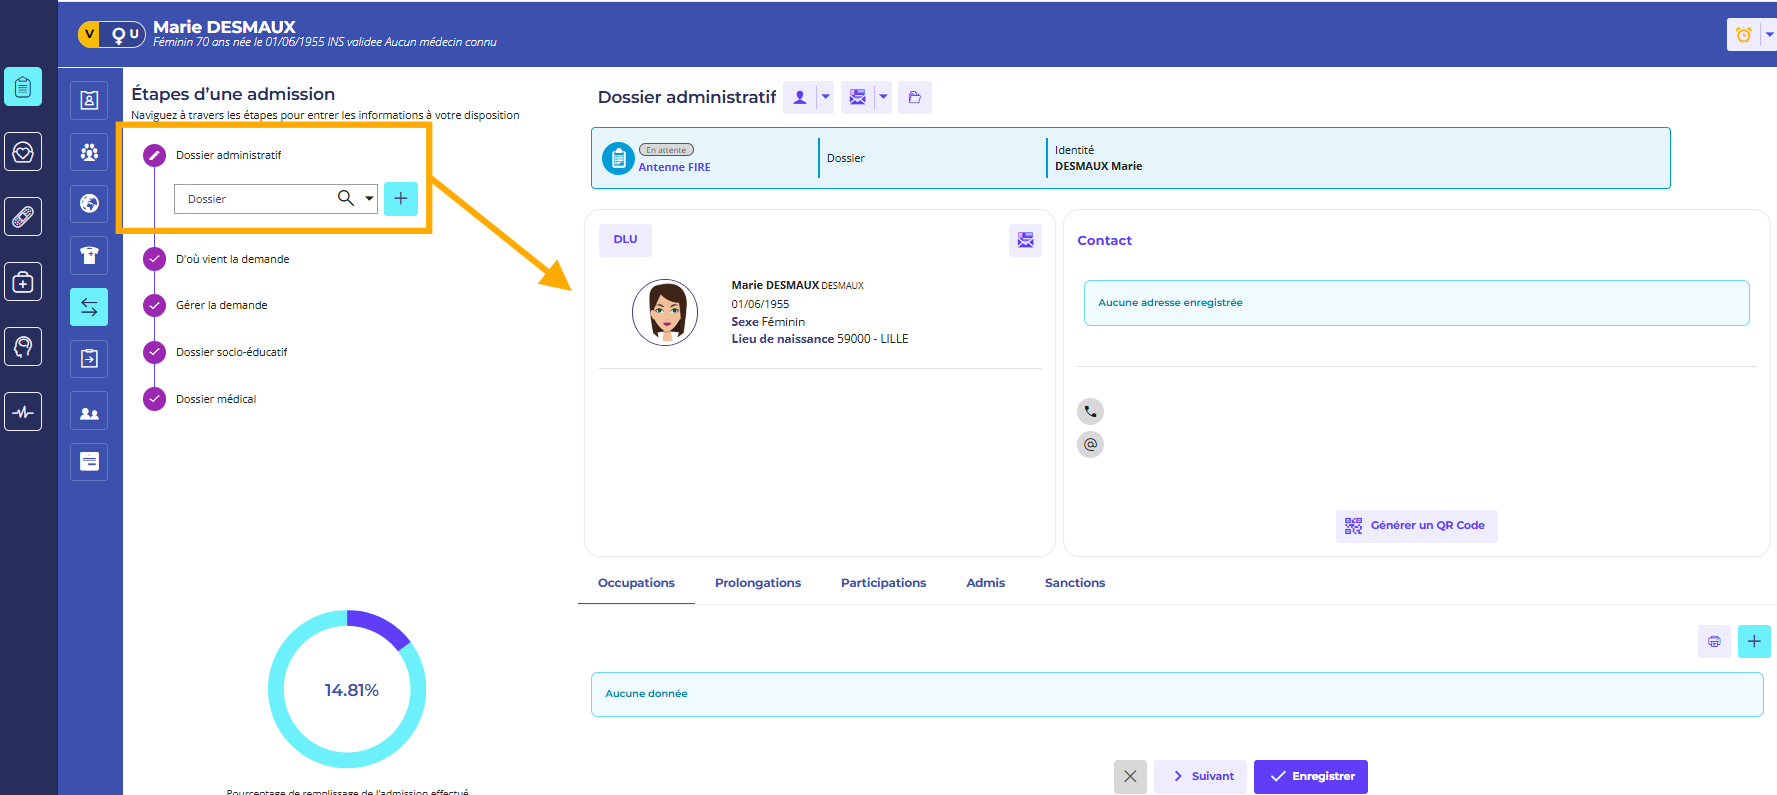This screenshot has height=795, width=1777.
Task: Click the bandage icon in the left sidebar
Action: coord(23,217)
